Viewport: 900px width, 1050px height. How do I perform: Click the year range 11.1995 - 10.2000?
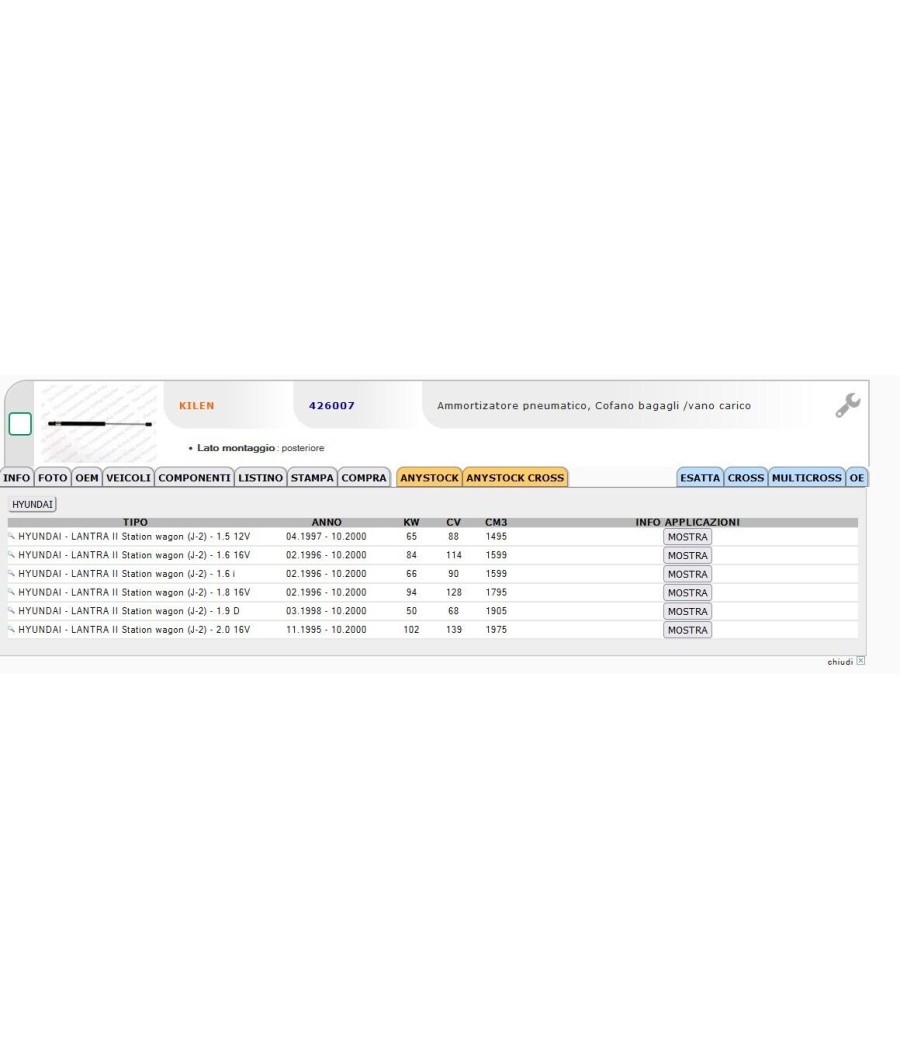click(x=326, y=630)
